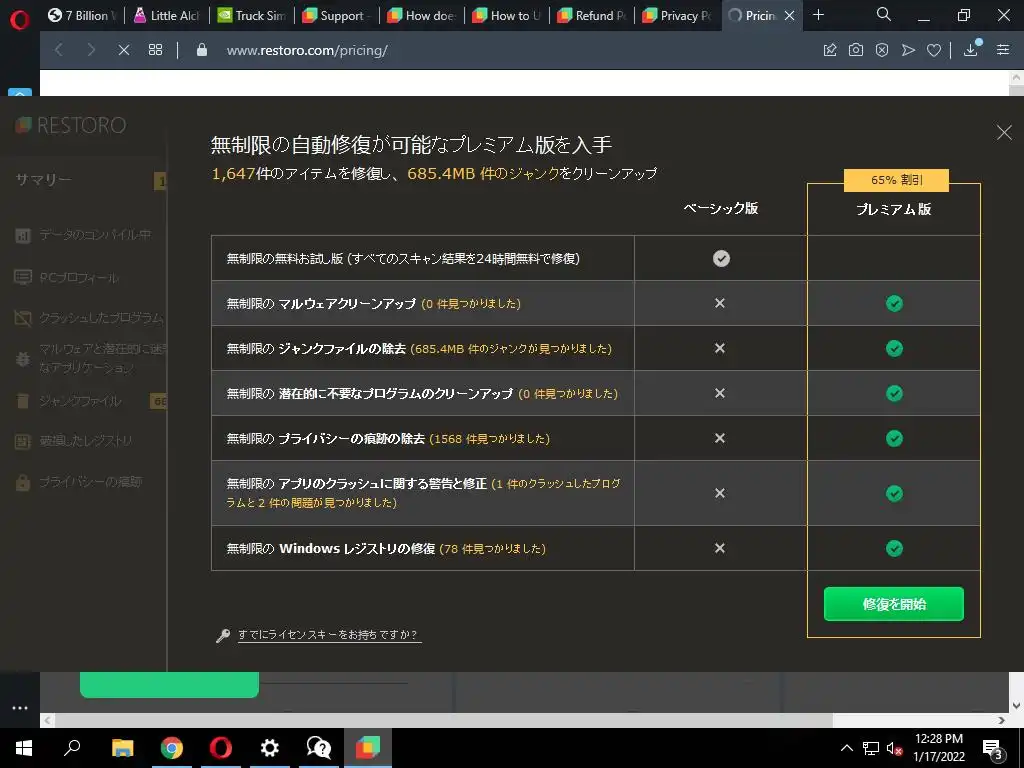Click the horizontal page scrollbar
Viewport: 1024px width, 768px height.
click(x=444, y=720)
